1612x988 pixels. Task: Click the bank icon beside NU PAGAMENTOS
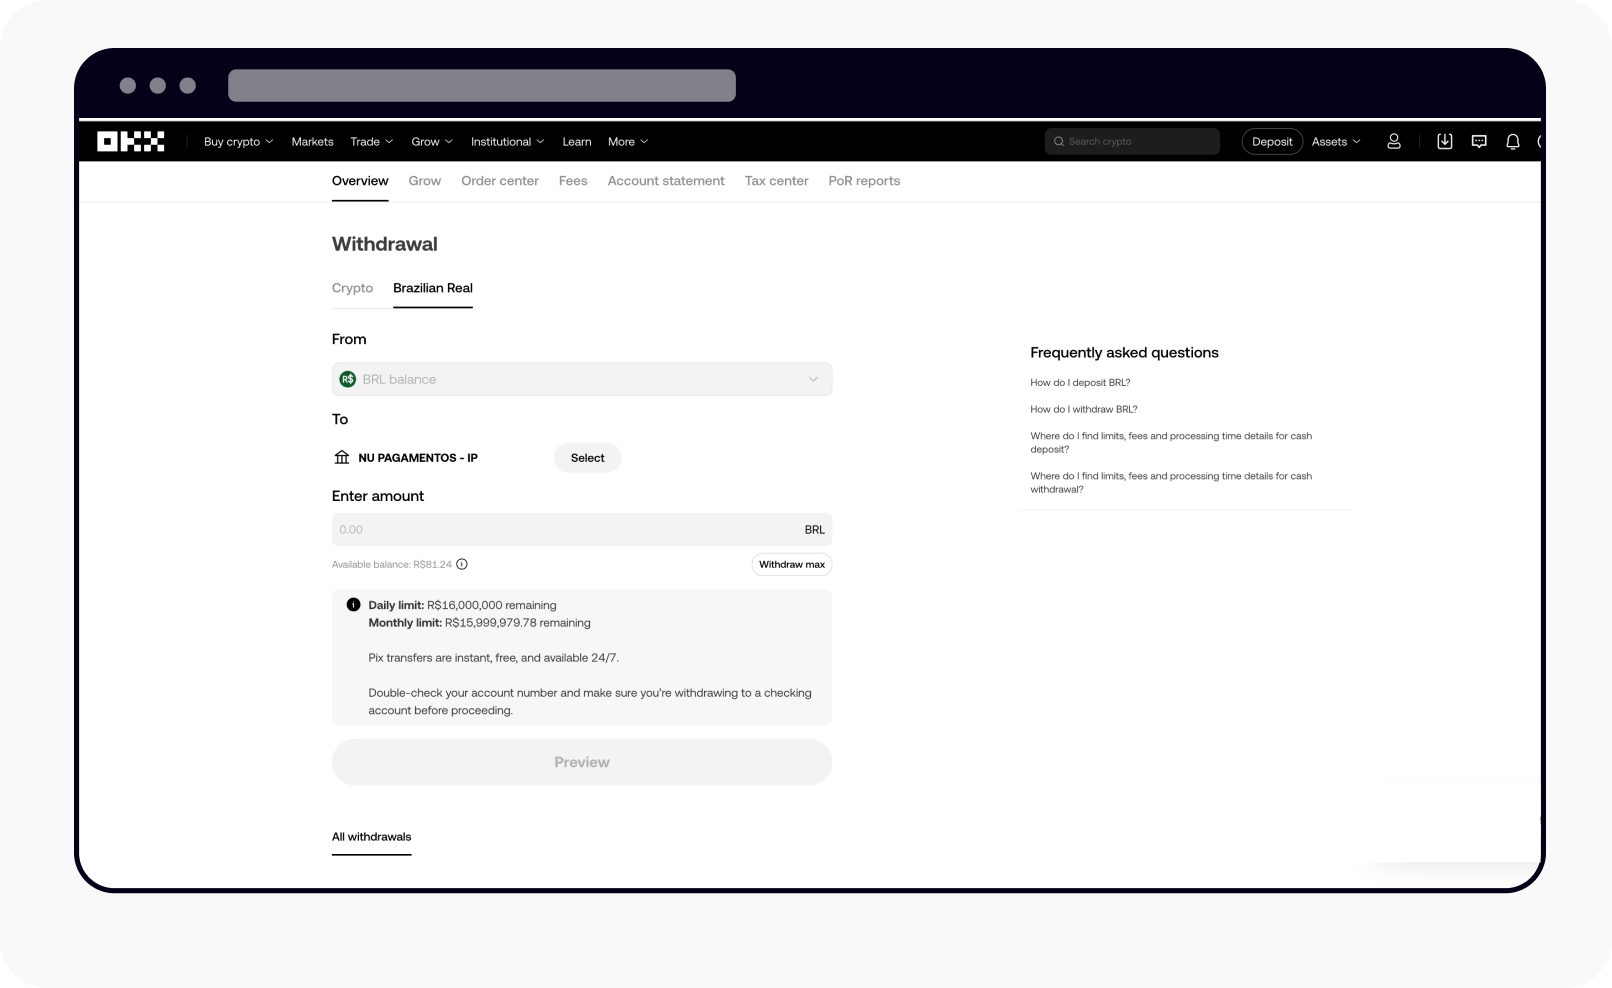coord(342,457)
